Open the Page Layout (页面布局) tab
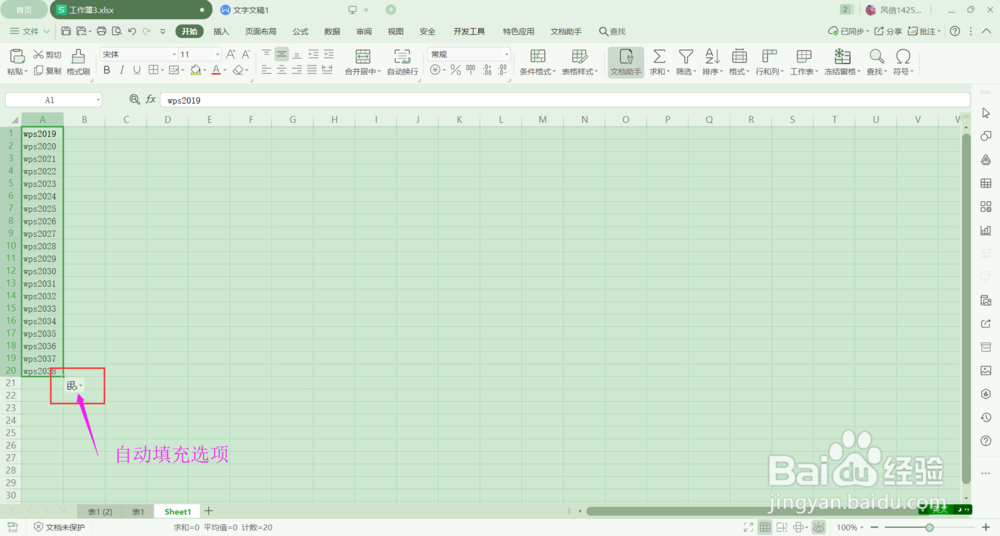Screen dimensions: 1000x536 260,31
